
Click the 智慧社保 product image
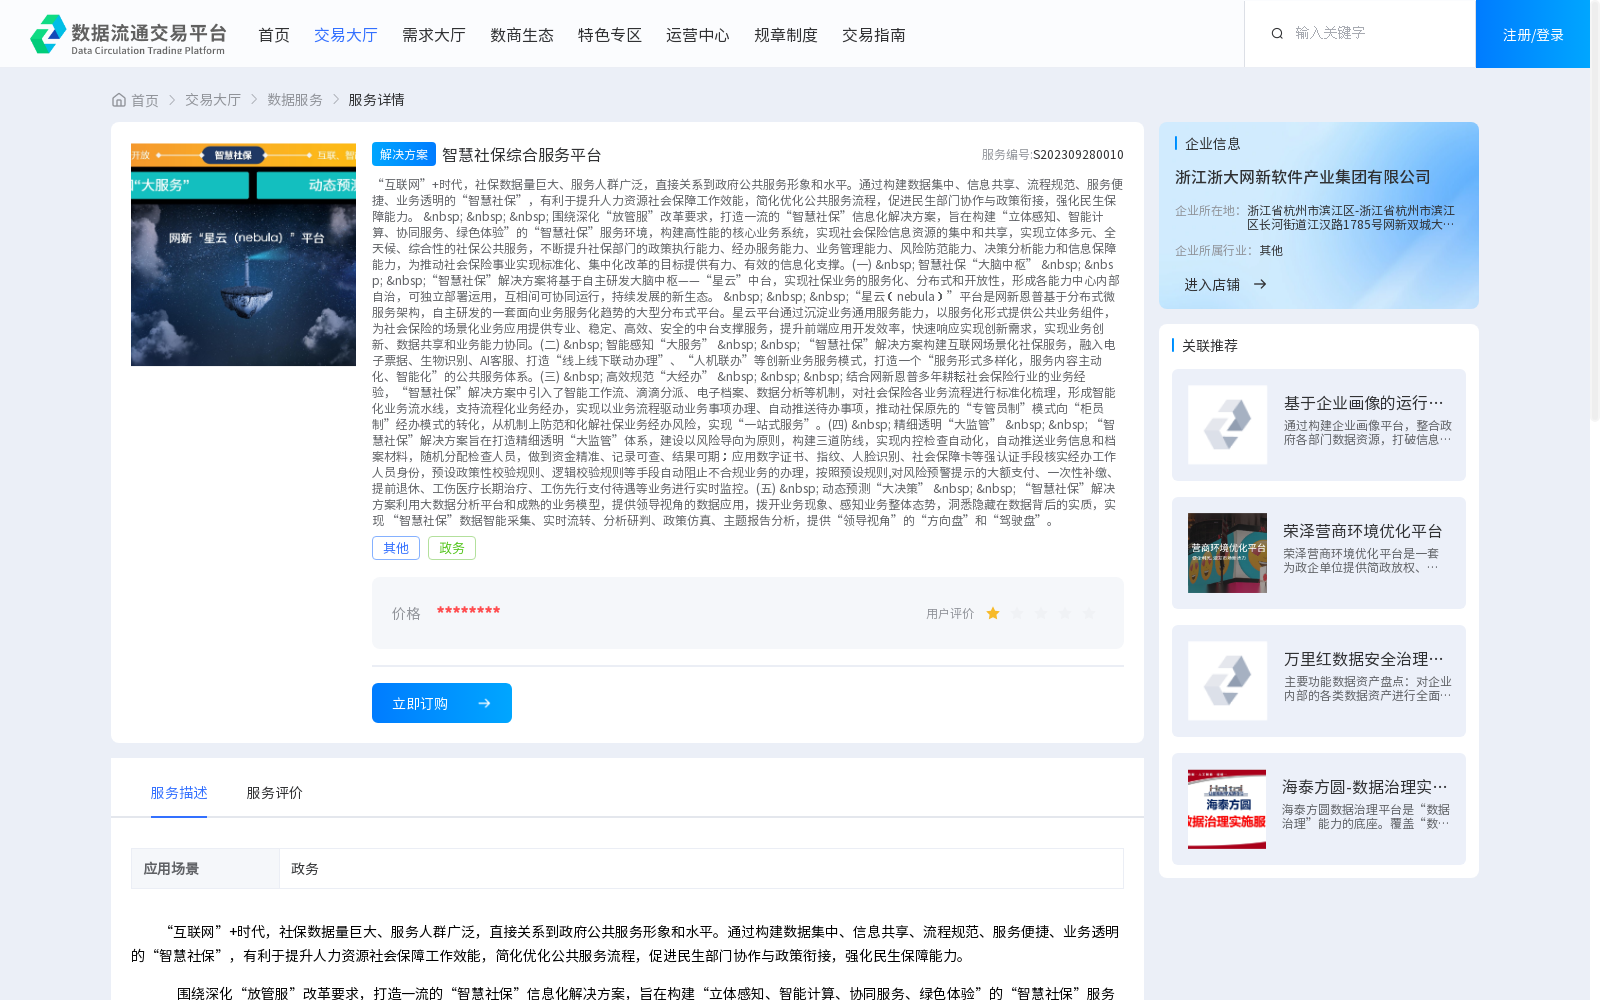click(x=243, y=255)
